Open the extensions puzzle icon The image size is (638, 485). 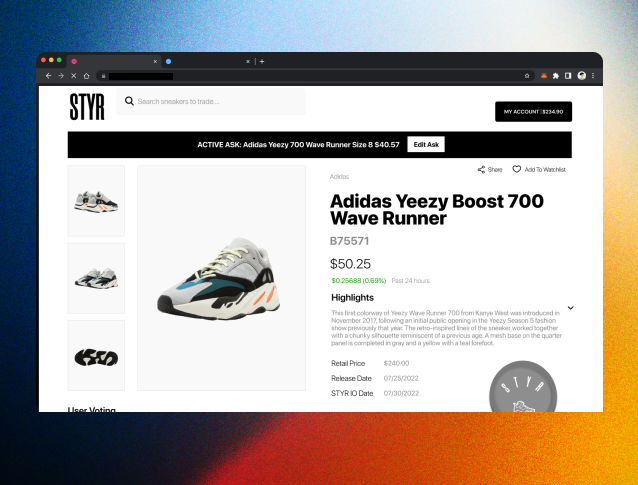[556, 76]
